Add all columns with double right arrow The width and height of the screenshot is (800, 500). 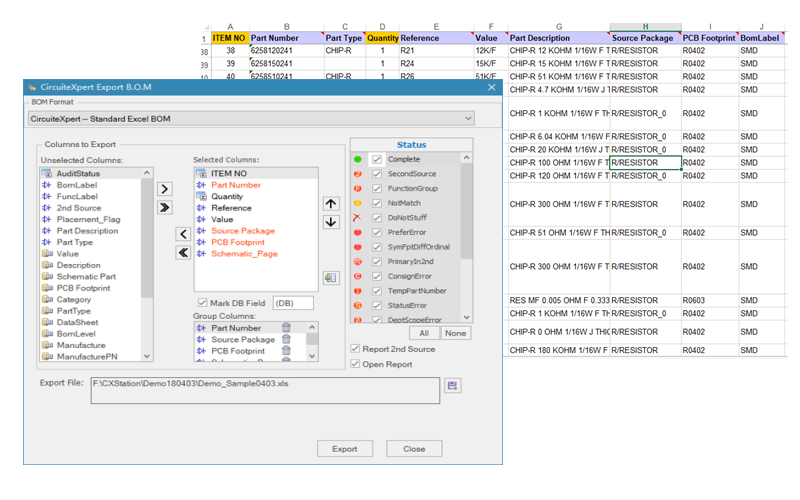click(x=165, y=207)
